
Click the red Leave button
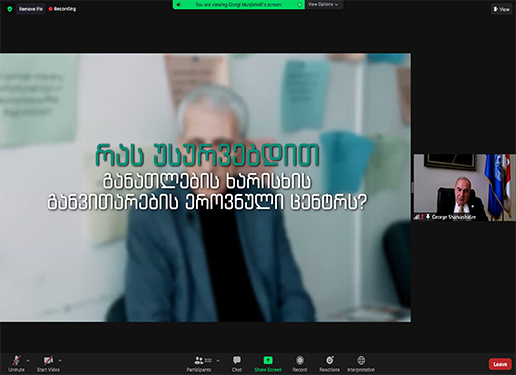(500, 364)
